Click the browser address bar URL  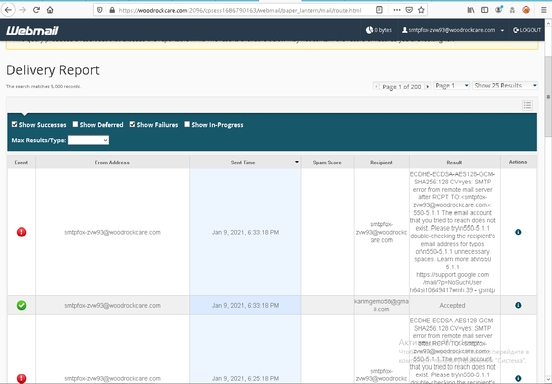pos(240,10)
